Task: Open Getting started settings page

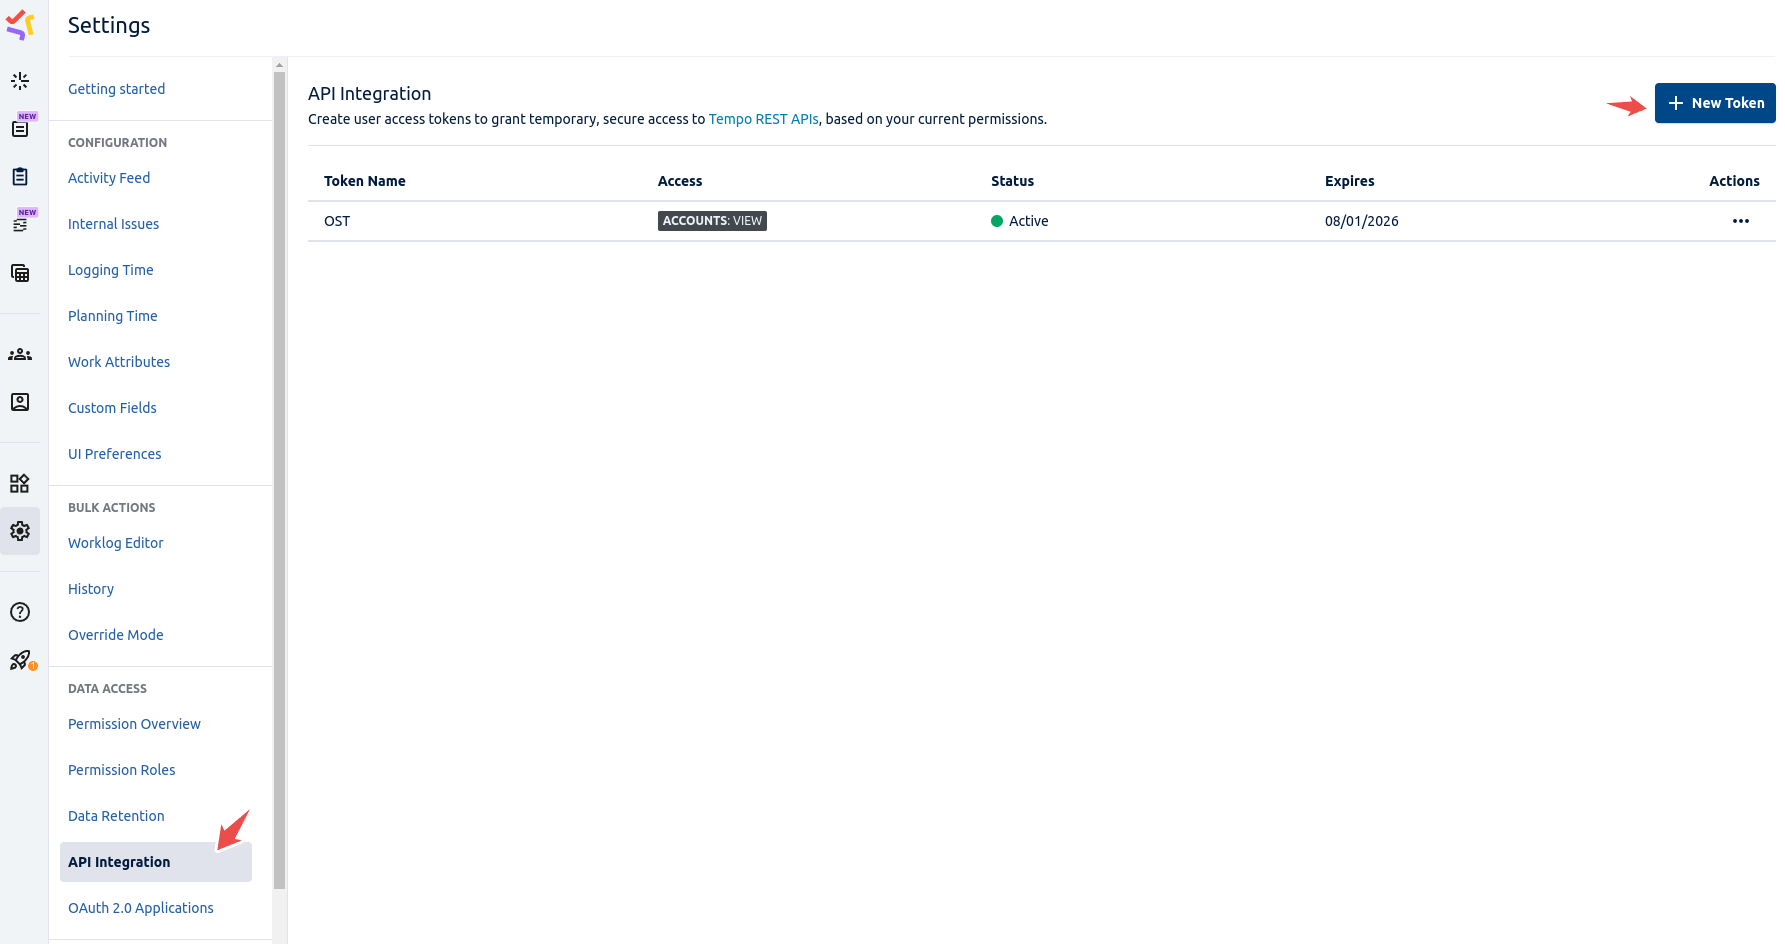Action: click(x=116, y=89)
